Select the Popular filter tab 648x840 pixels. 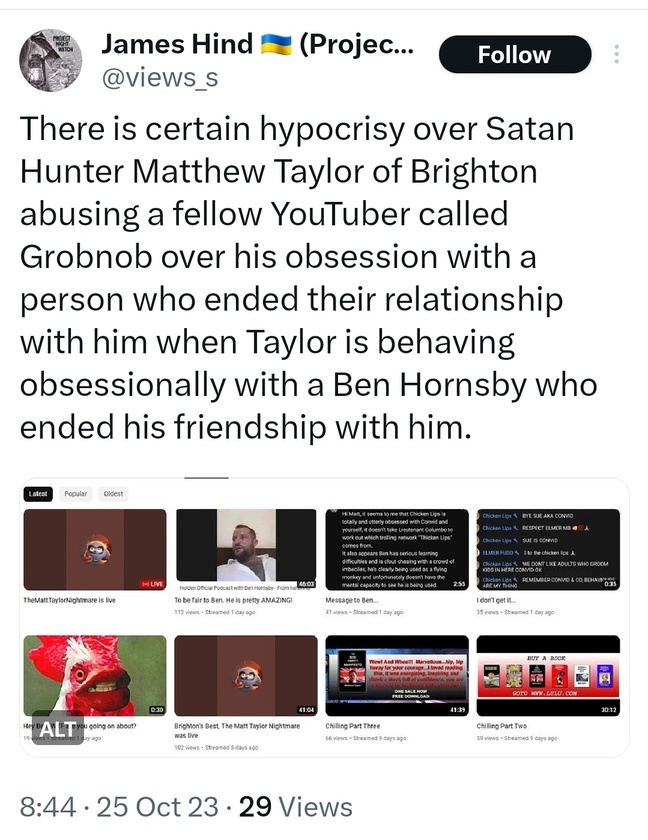[76, 493]
